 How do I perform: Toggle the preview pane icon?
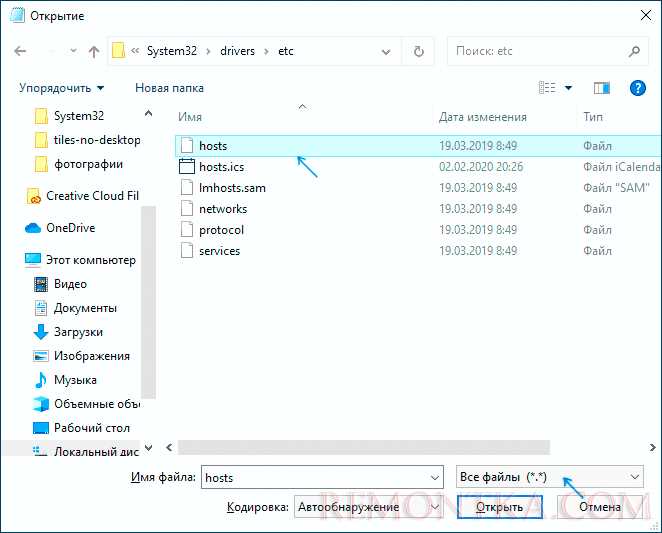(x=601, y=88)
